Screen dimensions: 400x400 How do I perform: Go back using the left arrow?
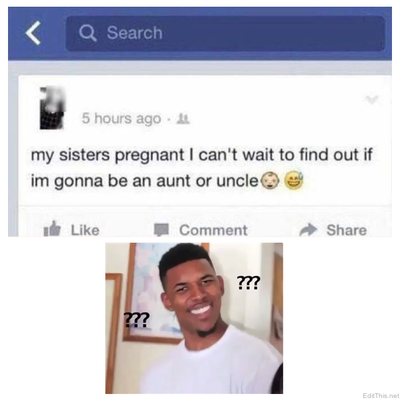point(33,33)
